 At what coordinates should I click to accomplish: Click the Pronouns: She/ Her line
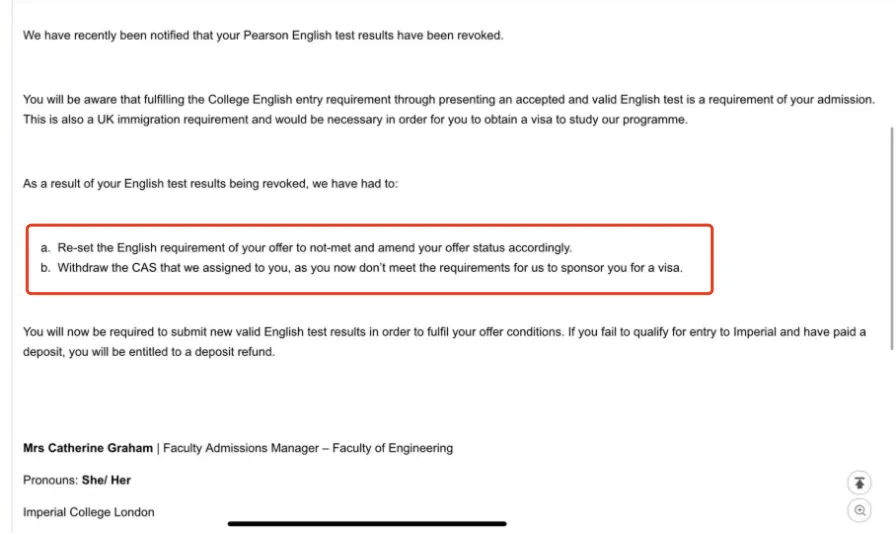click(77, 480)
